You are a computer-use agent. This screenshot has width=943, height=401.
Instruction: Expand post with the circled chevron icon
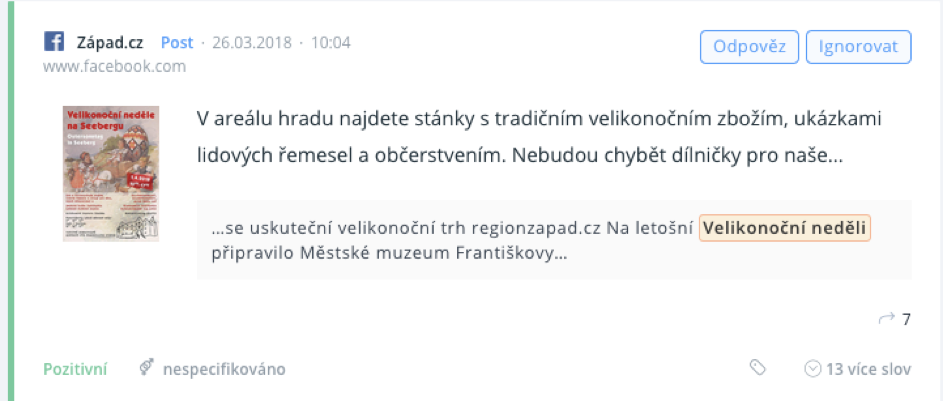click(x=812, y=369)
